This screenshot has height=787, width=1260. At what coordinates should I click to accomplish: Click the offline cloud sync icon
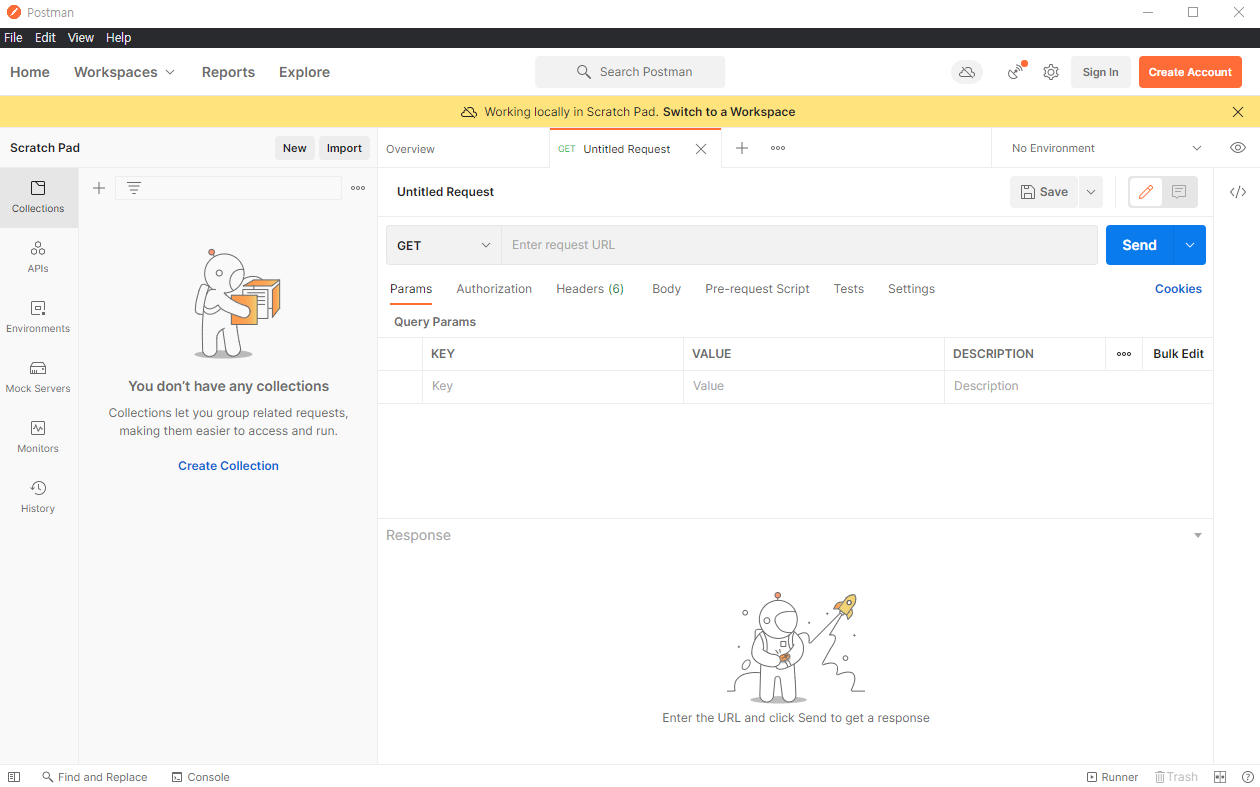[967, 72]
